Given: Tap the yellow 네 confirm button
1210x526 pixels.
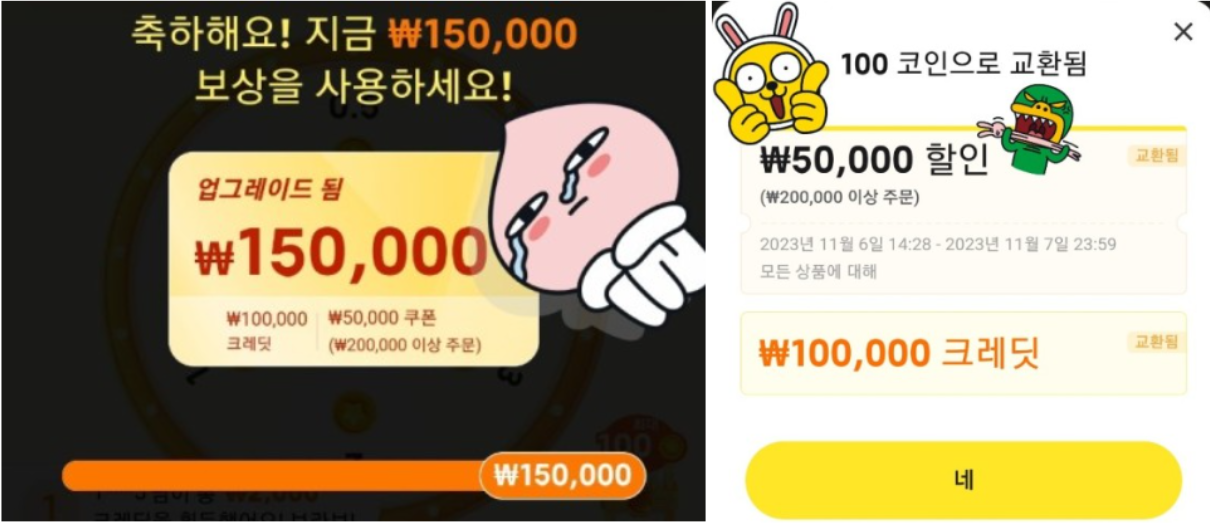Looking at the screenshot, I should [x=963, y=479].
